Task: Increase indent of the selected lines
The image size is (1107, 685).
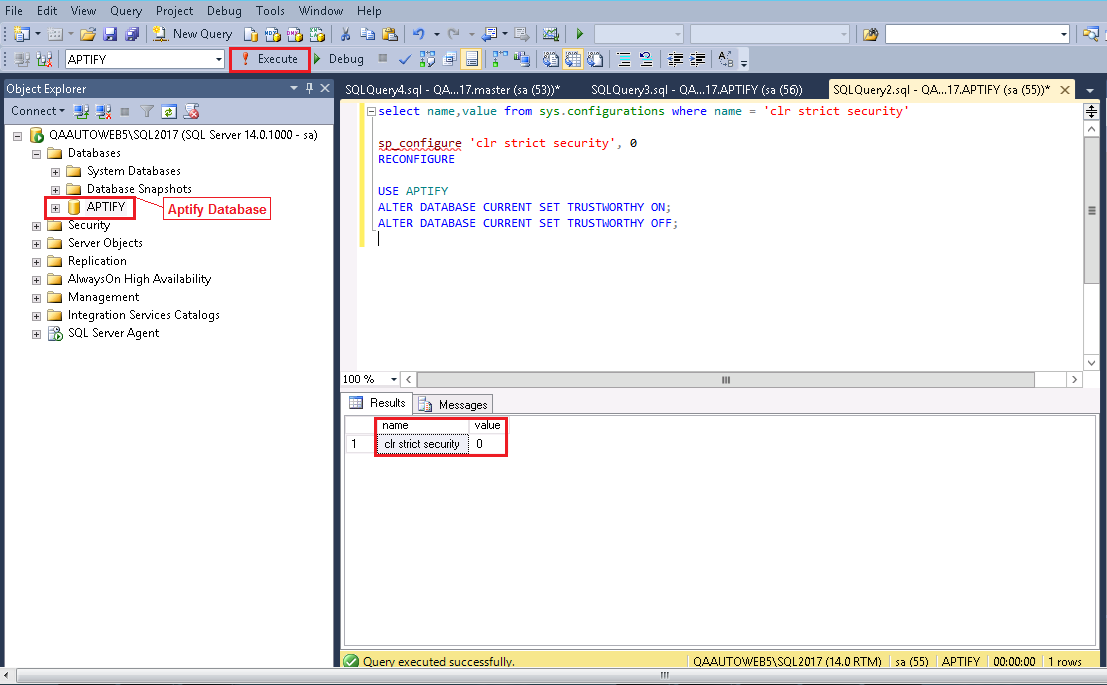Action: [x=698, y=59]
